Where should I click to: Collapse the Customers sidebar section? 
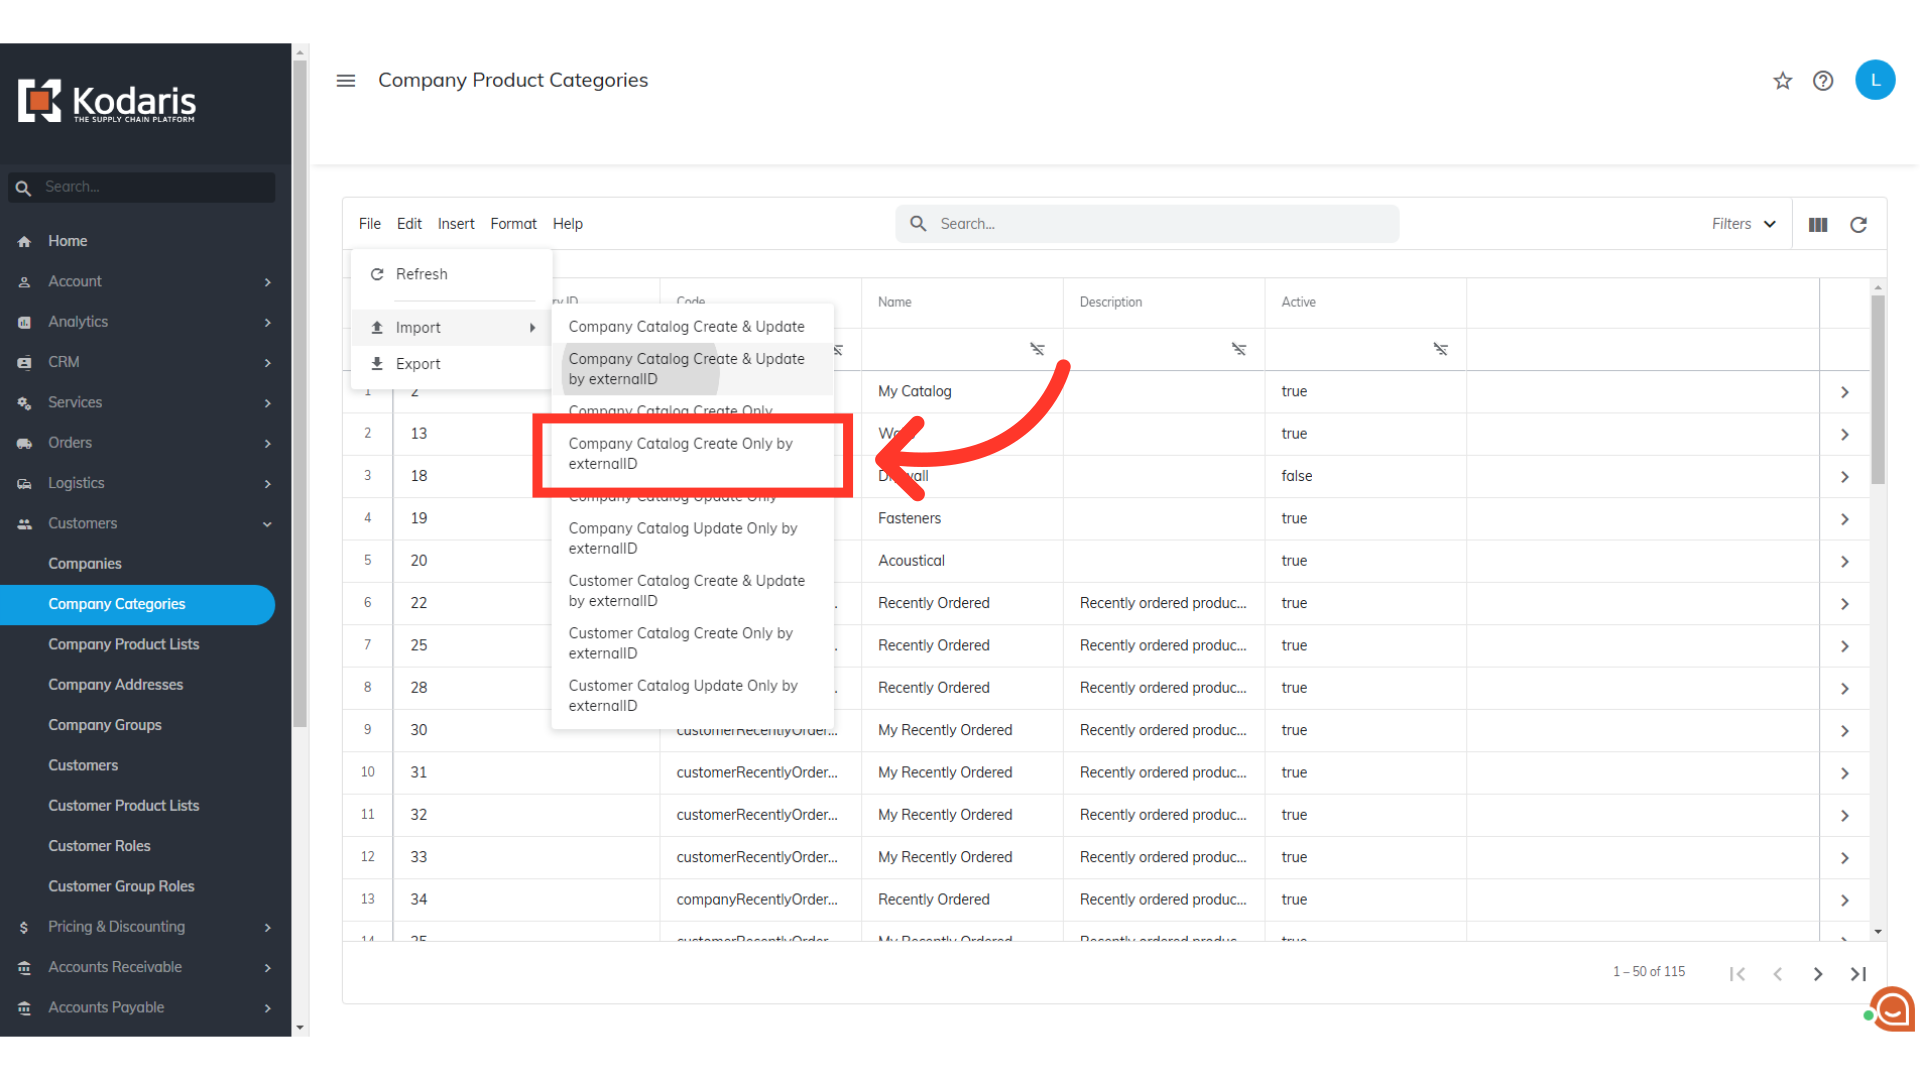pos(267,524)
